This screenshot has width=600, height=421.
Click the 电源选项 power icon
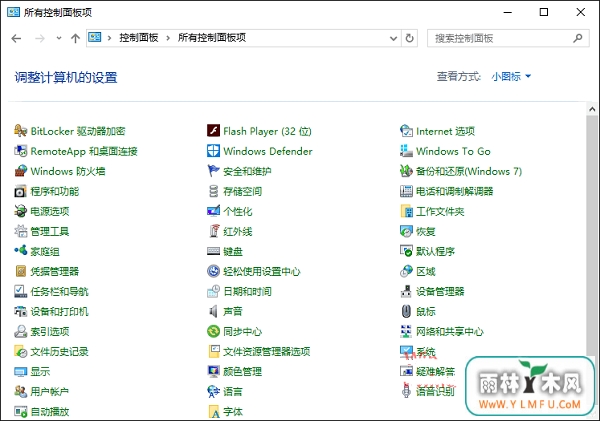pyautogui.click(x=21, y=211)
